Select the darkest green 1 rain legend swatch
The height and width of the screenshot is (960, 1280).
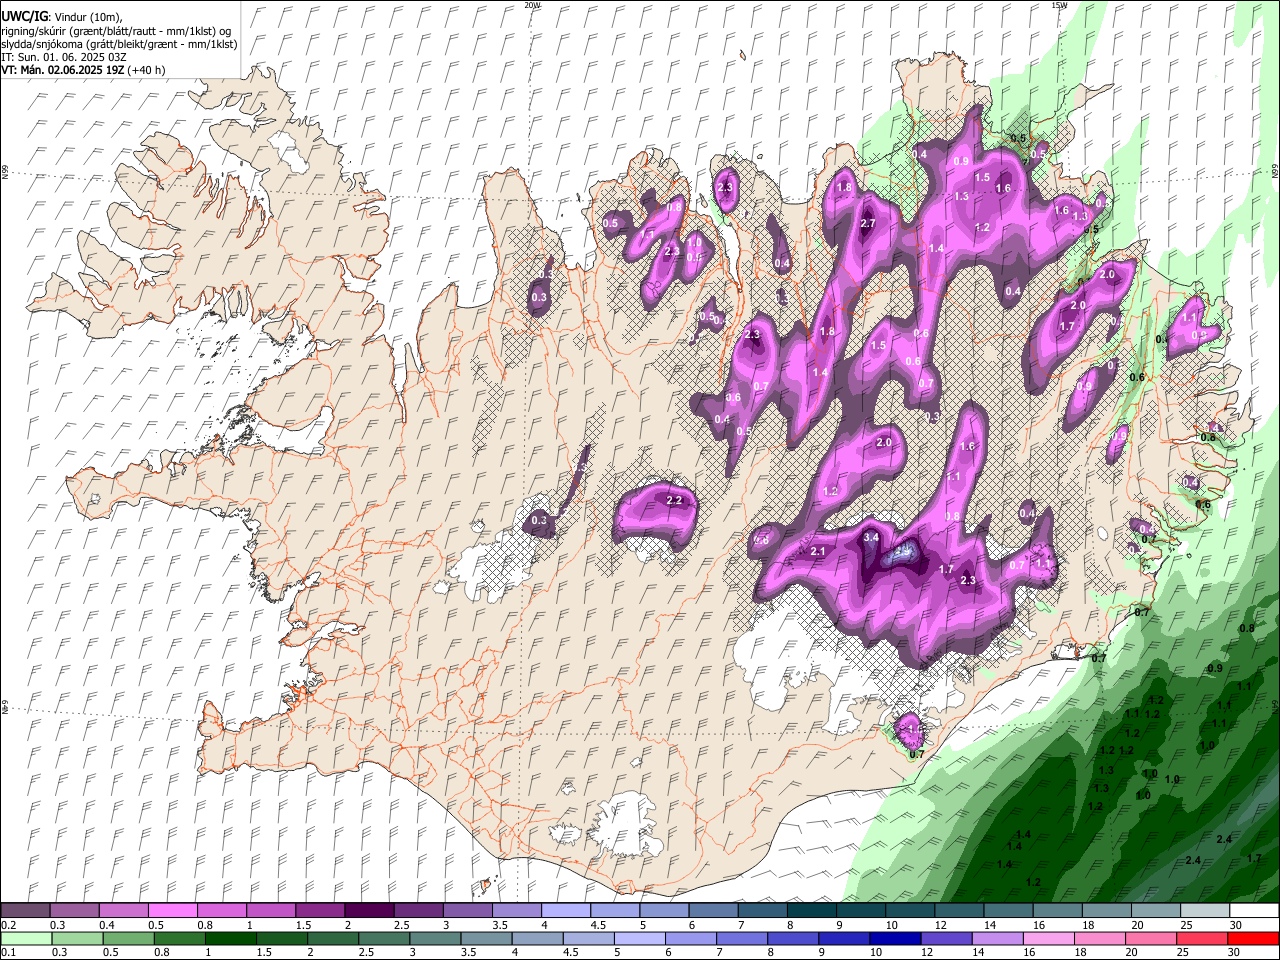(x=230, y=938)
